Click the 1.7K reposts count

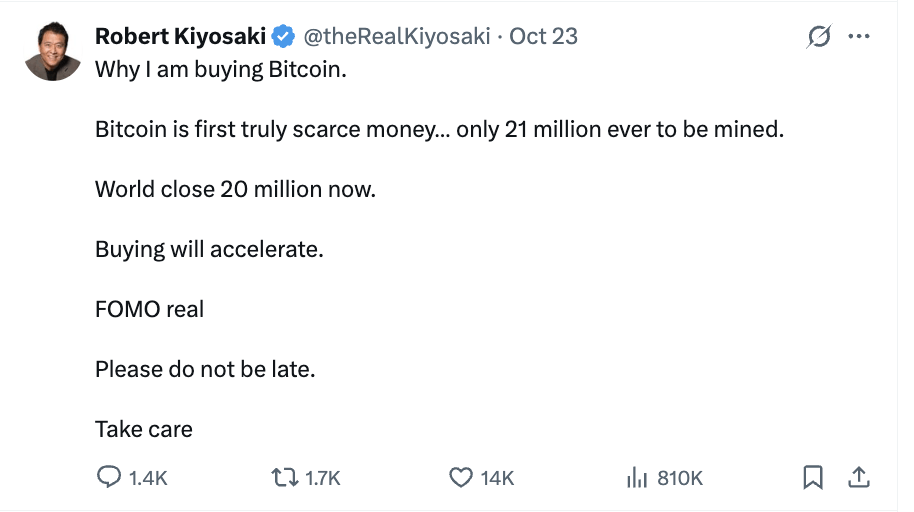coord(322,479)
